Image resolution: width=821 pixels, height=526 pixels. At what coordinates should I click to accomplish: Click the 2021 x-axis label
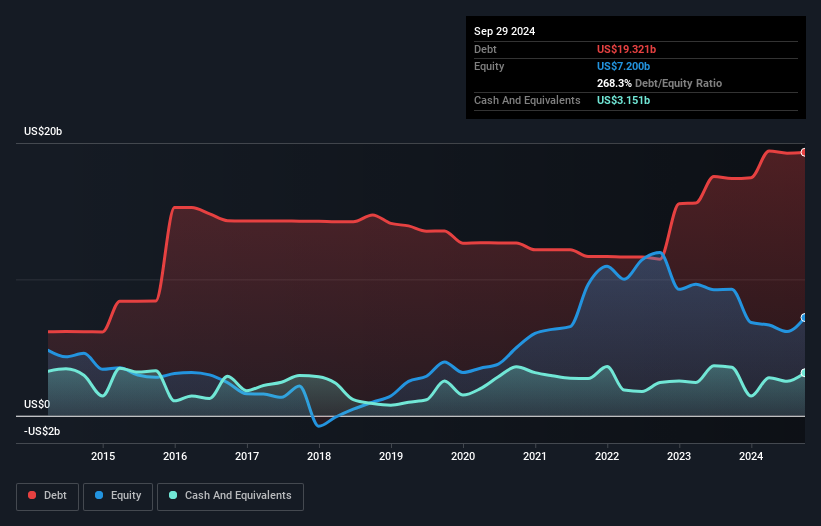point(535,456)
